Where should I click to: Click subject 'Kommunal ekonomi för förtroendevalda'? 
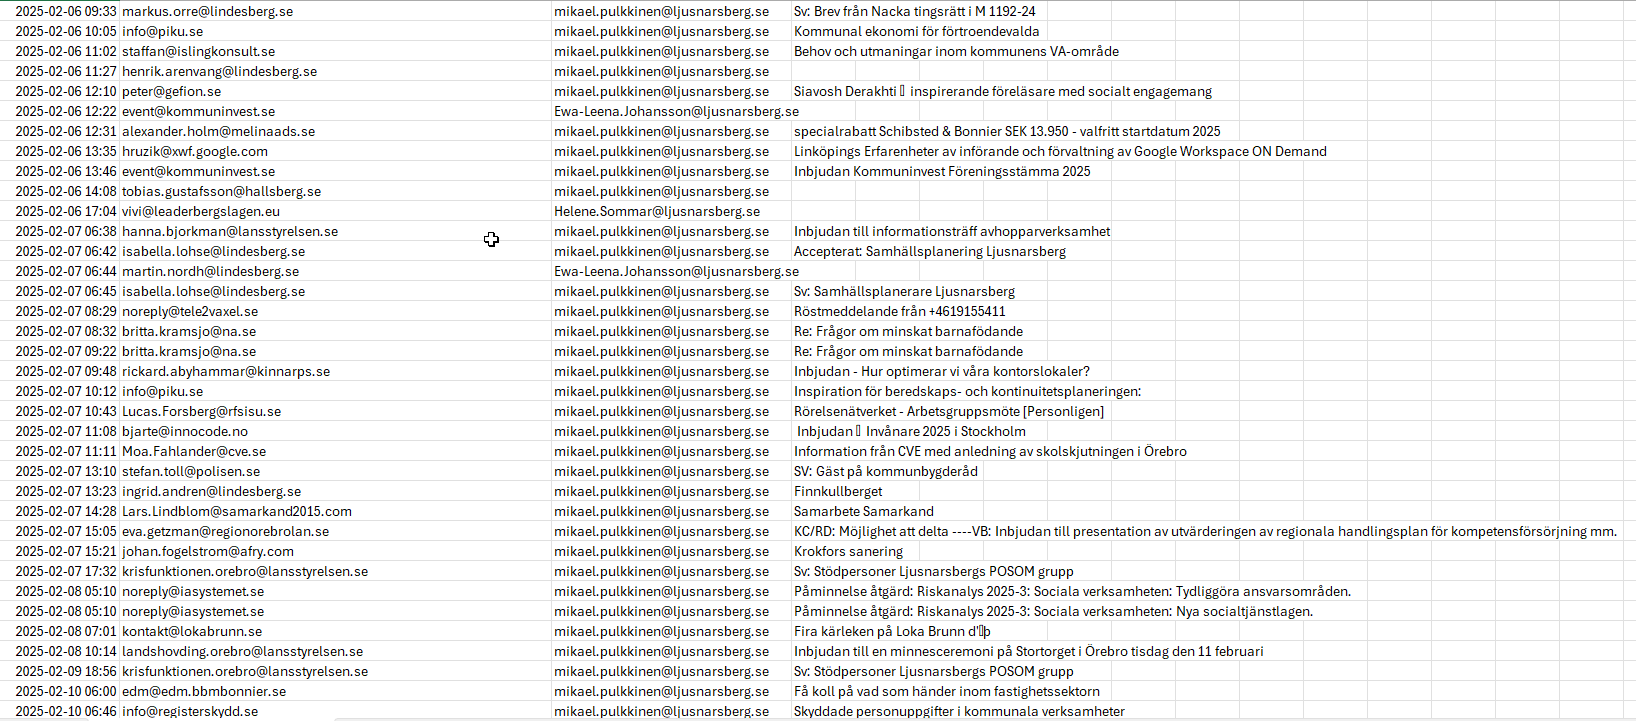[x=916, y=31]
